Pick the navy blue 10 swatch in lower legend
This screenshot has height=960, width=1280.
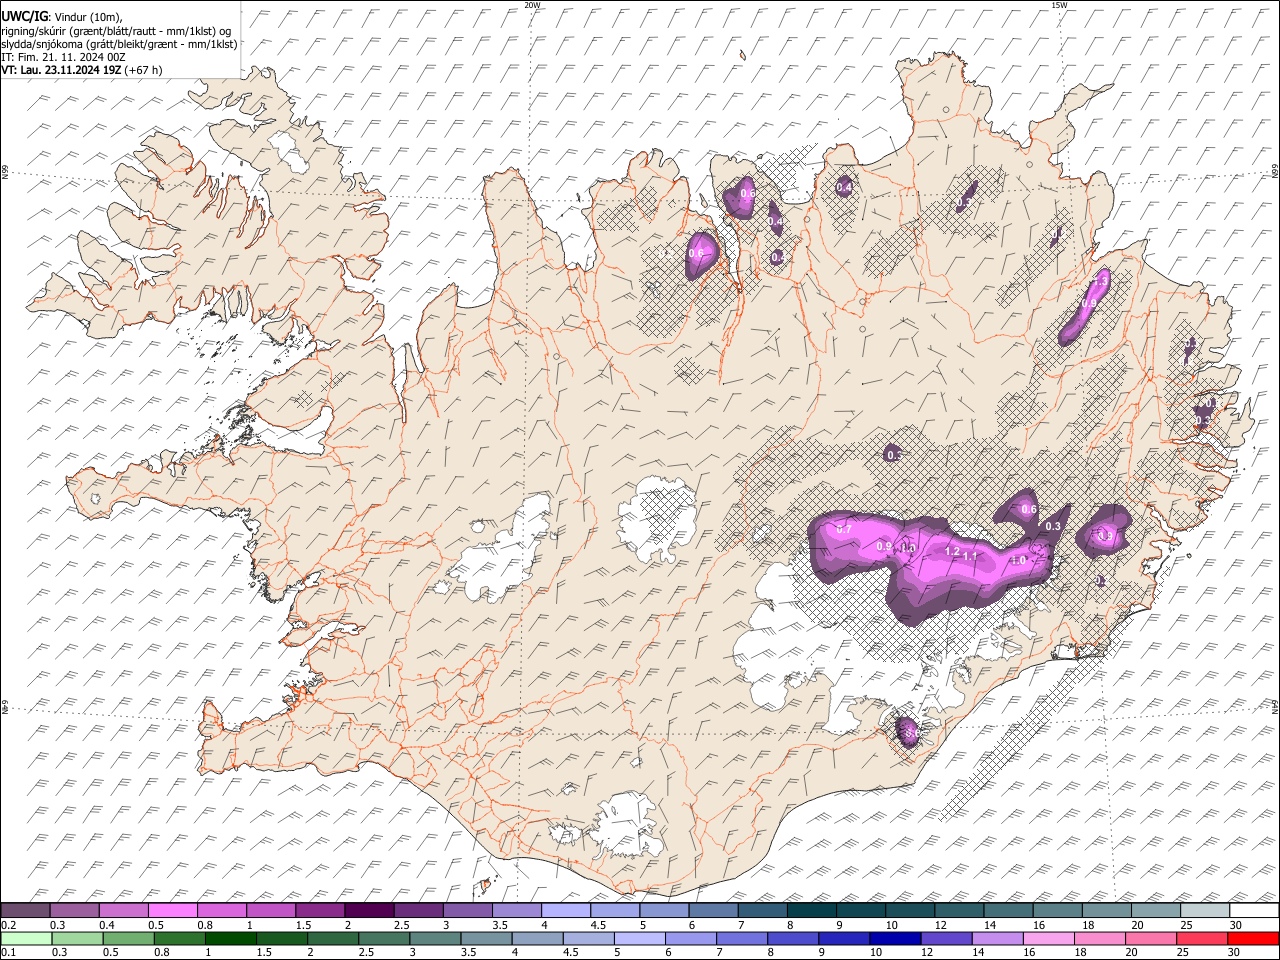point(894,938)
